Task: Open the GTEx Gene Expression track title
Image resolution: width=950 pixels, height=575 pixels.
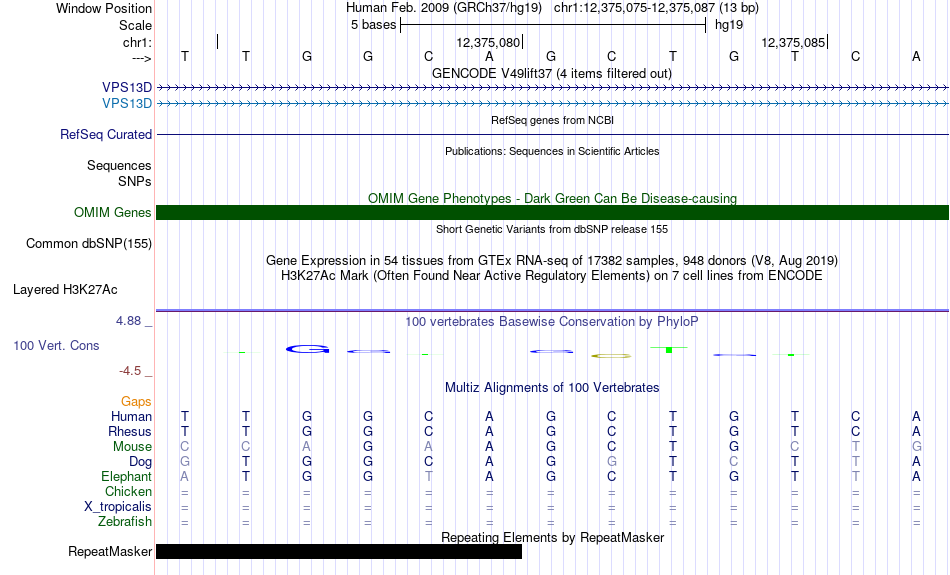Action: pos(552,261)
